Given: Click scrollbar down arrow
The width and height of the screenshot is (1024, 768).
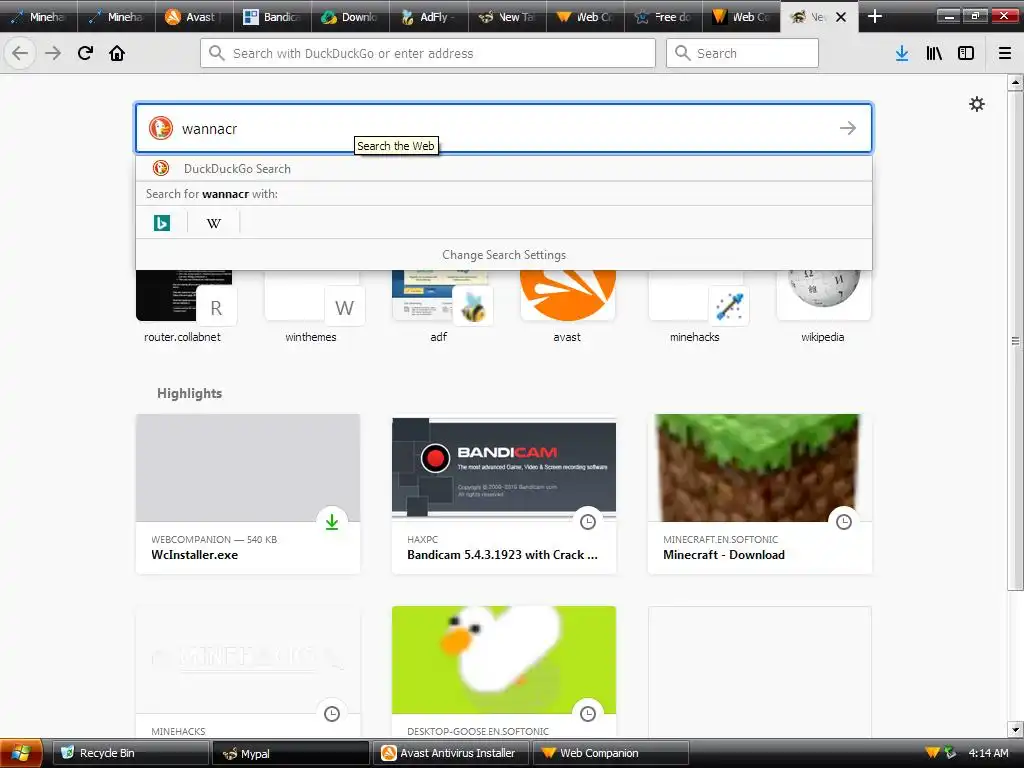Looking at the screenshot, I should [x=1015, y=729].
